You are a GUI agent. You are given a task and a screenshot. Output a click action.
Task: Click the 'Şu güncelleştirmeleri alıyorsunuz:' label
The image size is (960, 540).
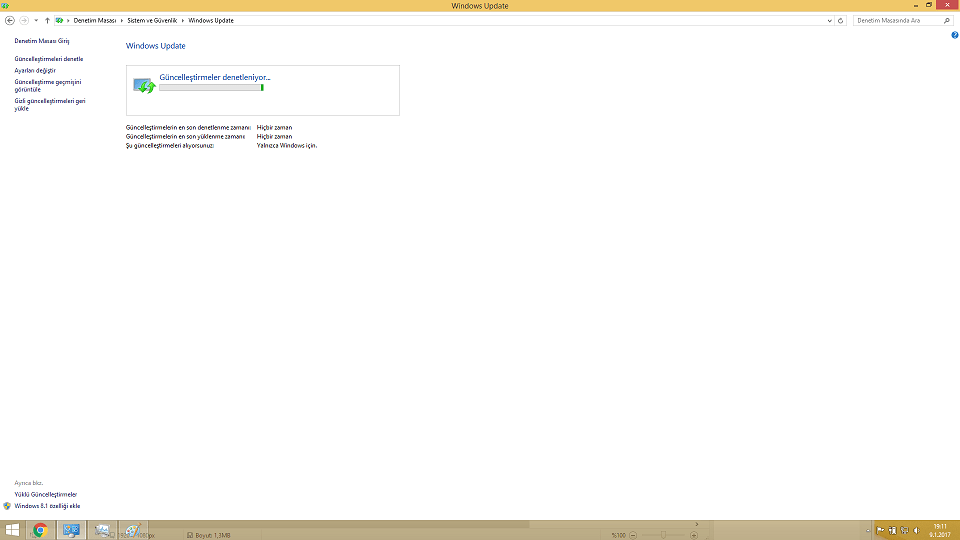170,146
